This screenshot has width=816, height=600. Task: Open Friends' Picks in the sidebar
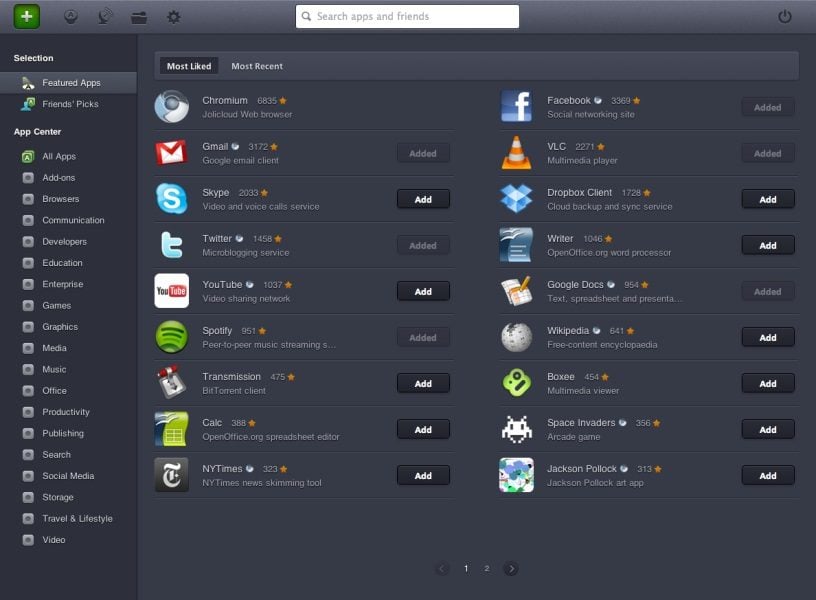(x=70, y=104)
